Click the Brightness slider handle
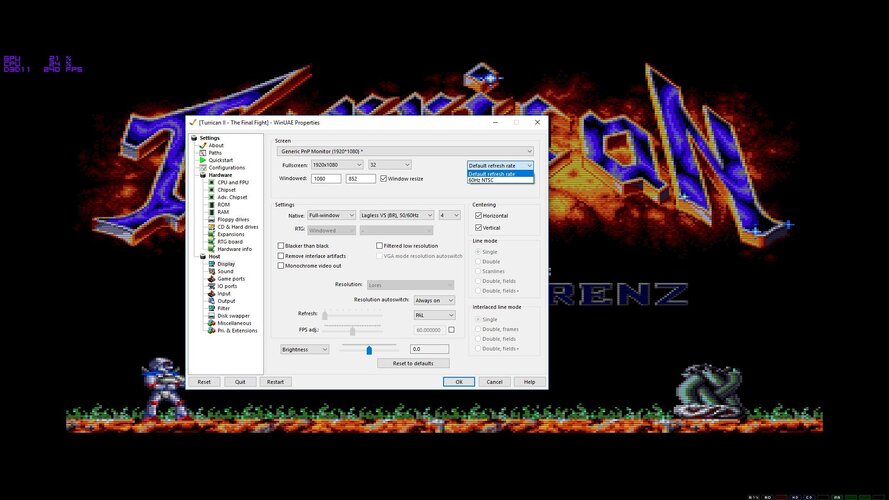This screenshot has height=500, width=889. click(x=369, y=350)
